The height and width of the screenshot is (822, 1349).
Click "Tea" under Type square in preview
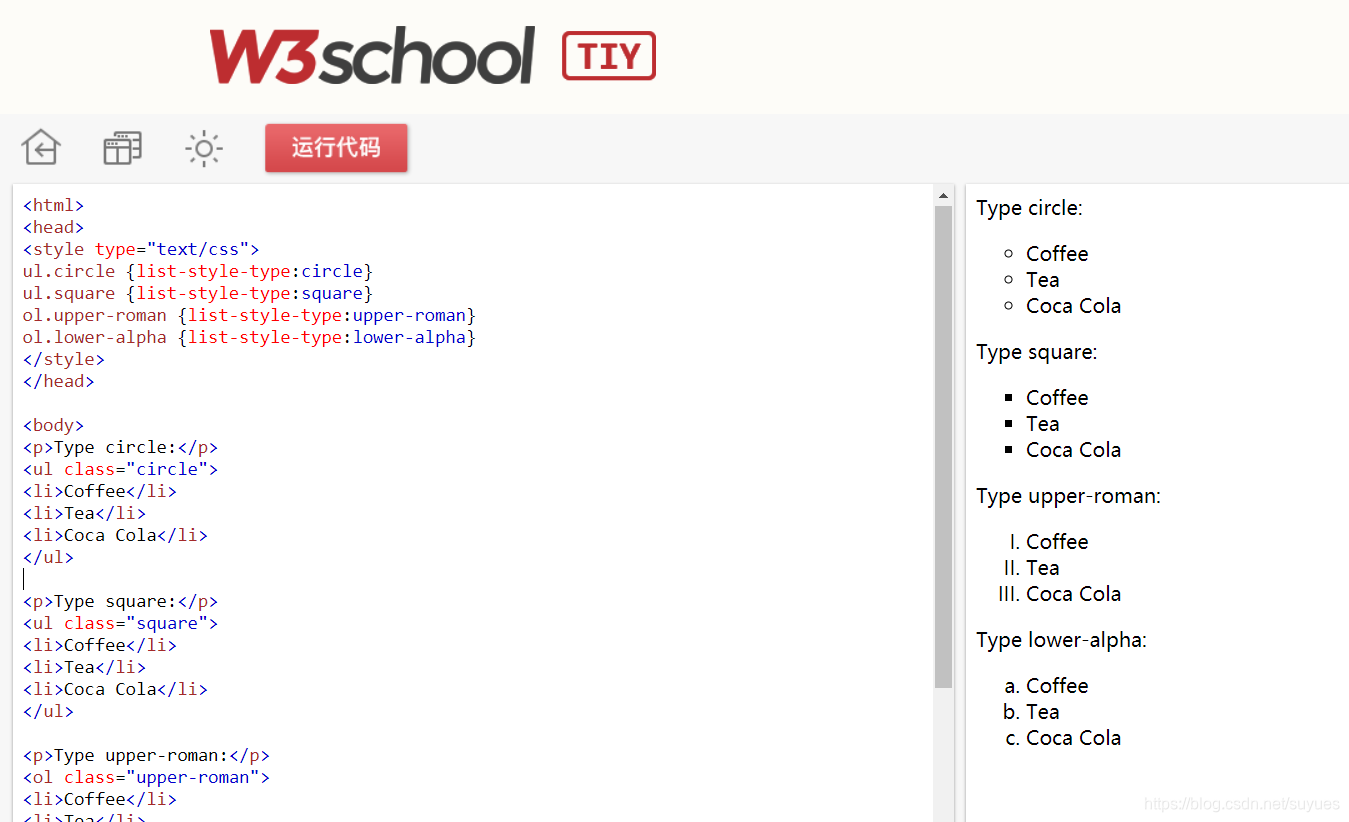click(1043, 424)
